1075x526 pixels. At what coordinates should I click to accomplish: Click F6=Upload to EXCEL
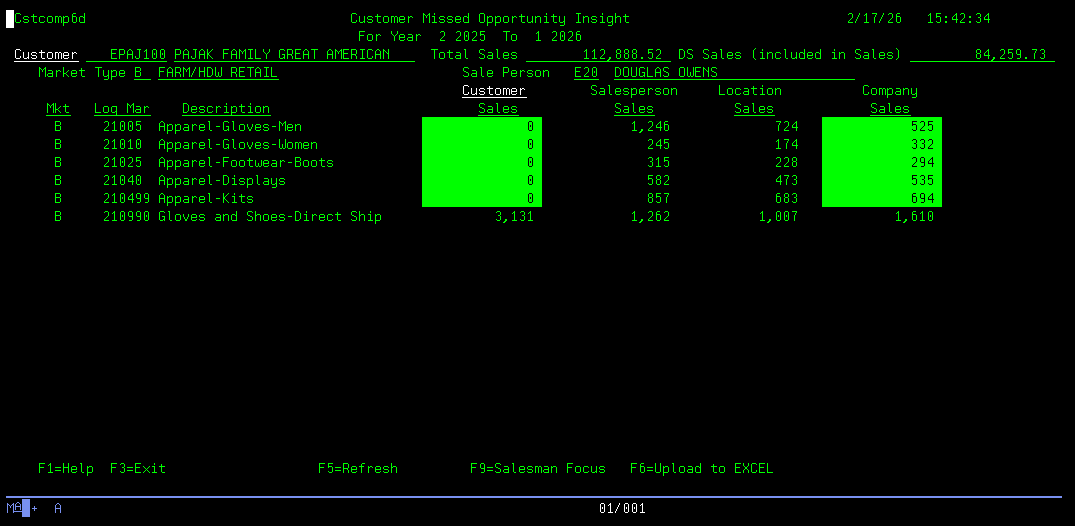click(701, 468)
